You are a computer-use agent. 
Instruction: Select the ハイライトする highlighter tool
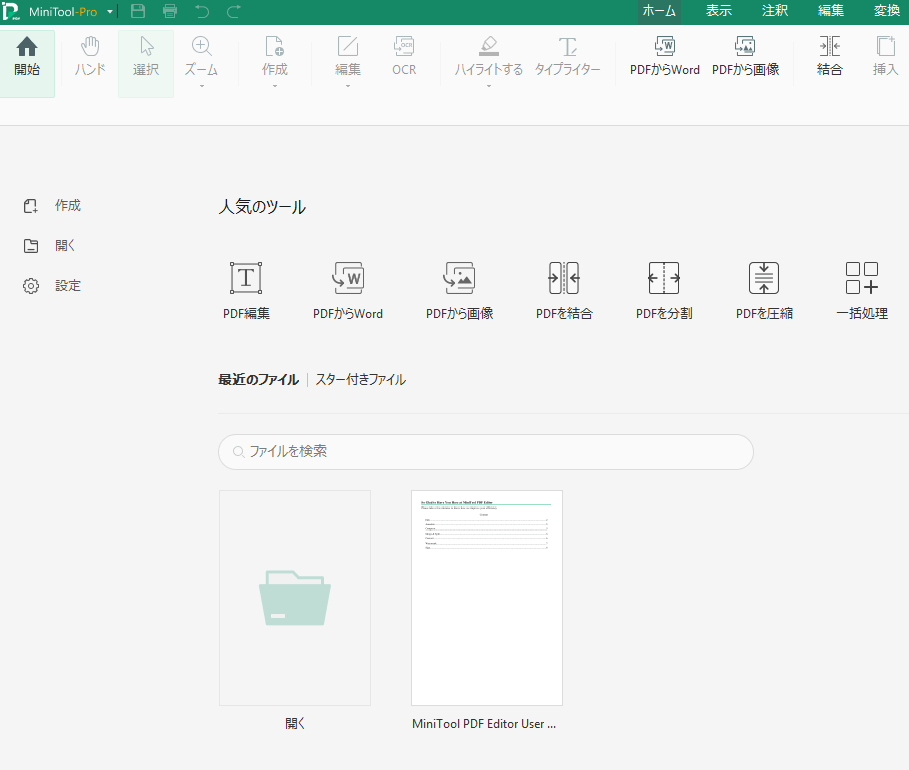[489, 57]
